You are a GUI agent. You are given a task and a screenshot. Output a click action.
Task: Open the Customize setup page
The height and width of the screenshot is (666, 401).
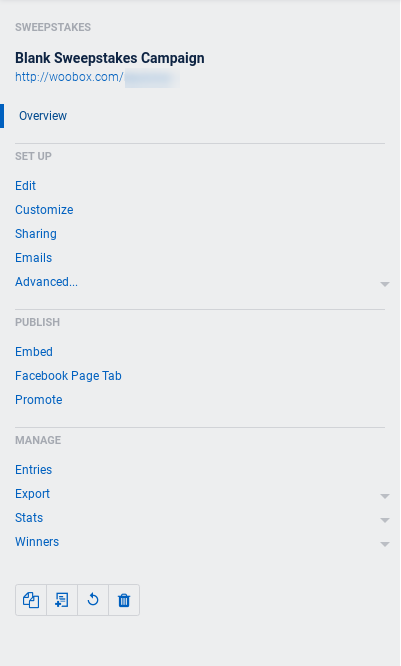[44, 210]
